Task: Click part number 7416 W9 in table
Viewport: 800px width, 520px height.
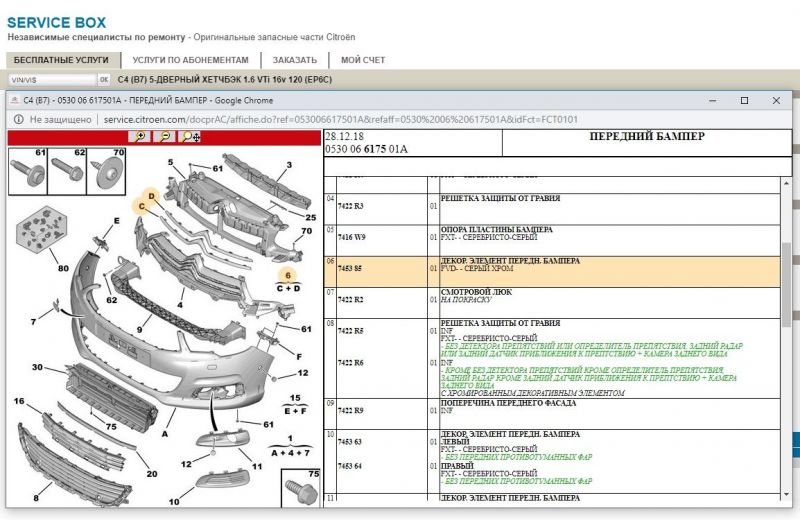Action: pyautogui.click(x=350, y=238)
